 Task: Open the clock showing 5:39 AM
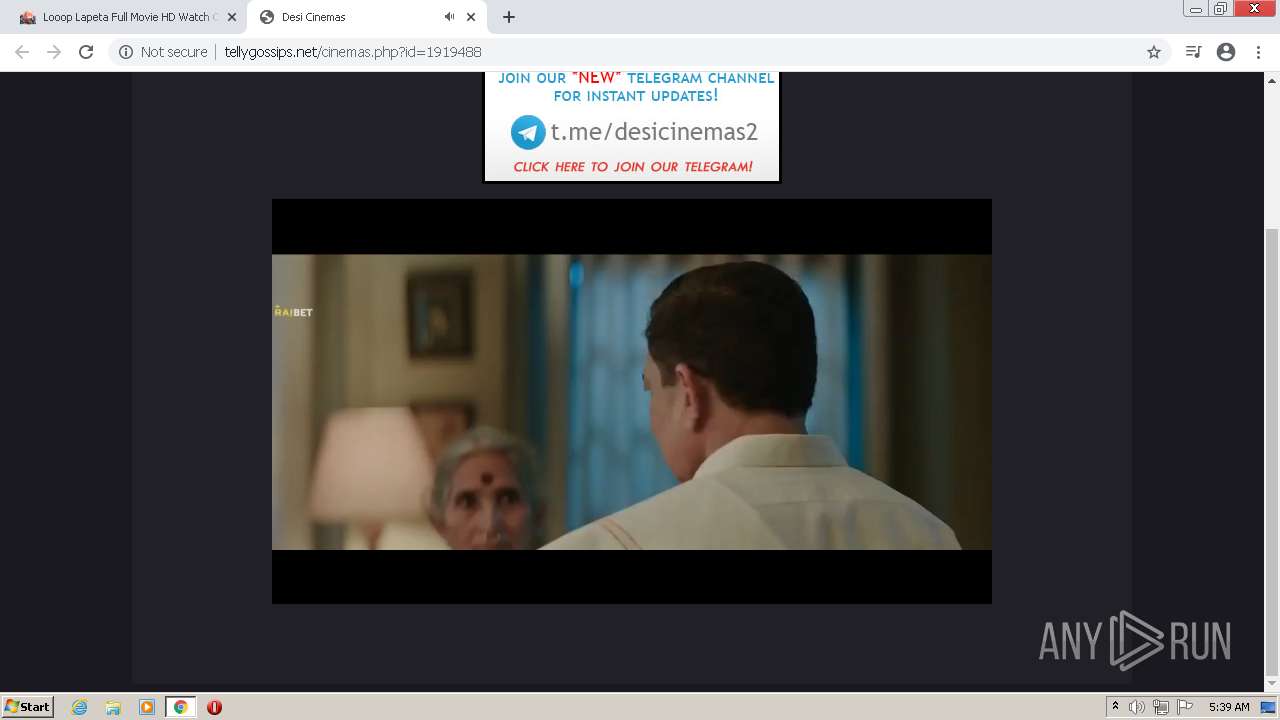pyautogui.click(x=1229, y=707)
